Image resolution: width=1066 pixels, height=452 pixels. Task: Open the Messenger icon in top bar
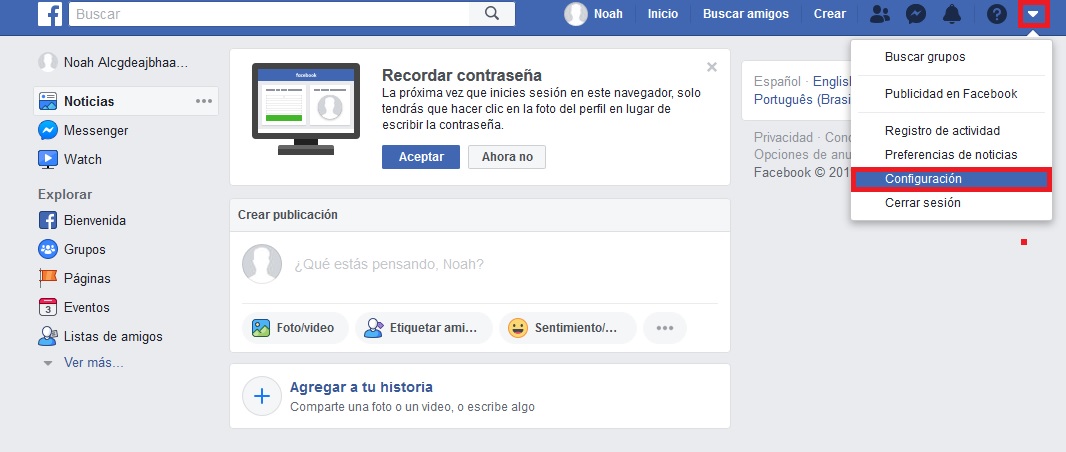[x=916, y=14]
